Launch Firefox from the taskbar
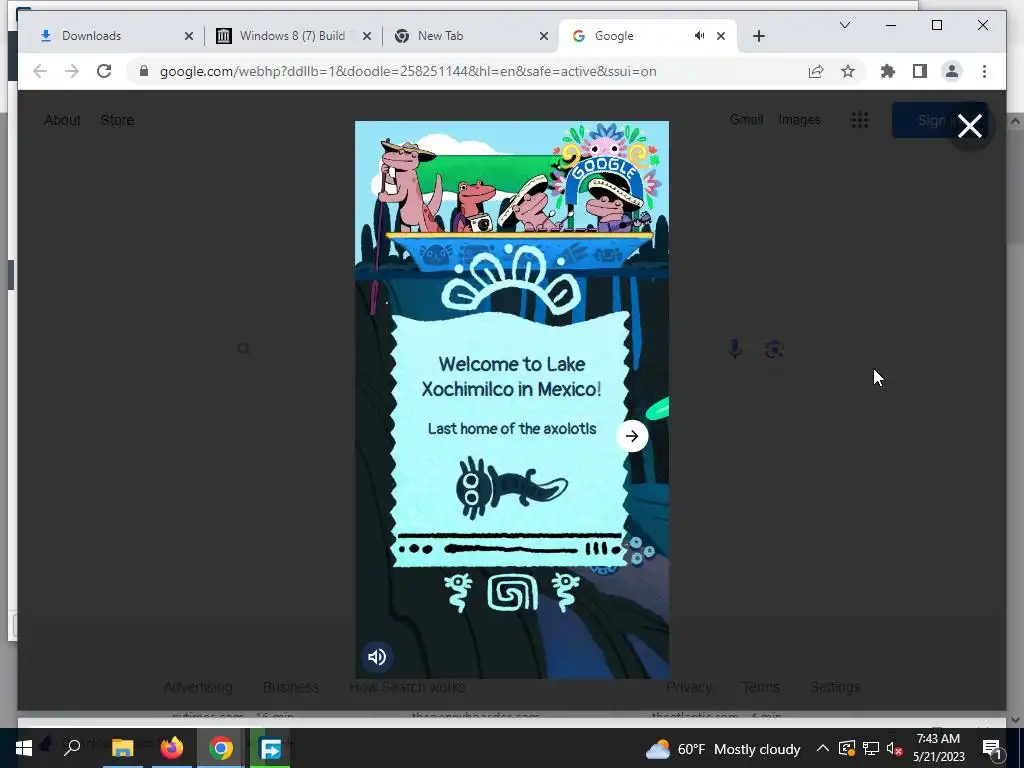Screen dimensions: 1024x768 tap(172, 748)
